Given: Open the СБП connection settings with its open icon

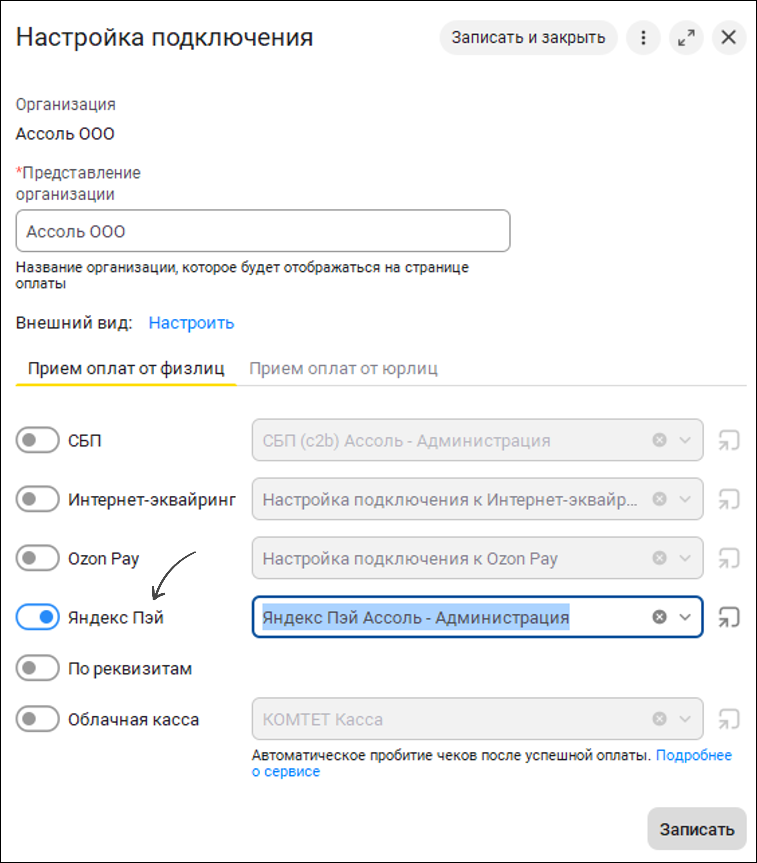Looking at the screenshot, I should [x=729, y=440].
